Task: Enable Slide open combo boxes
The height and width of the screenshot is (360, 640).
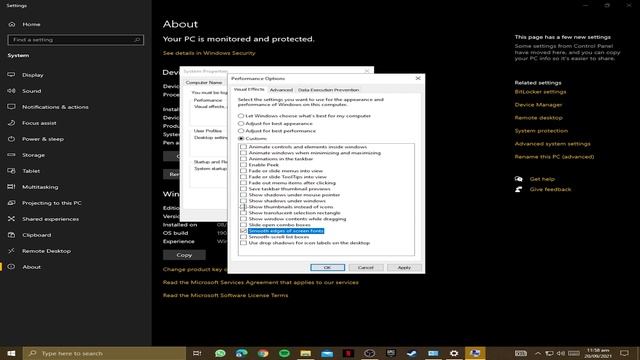Action: [x=244, y=225]
